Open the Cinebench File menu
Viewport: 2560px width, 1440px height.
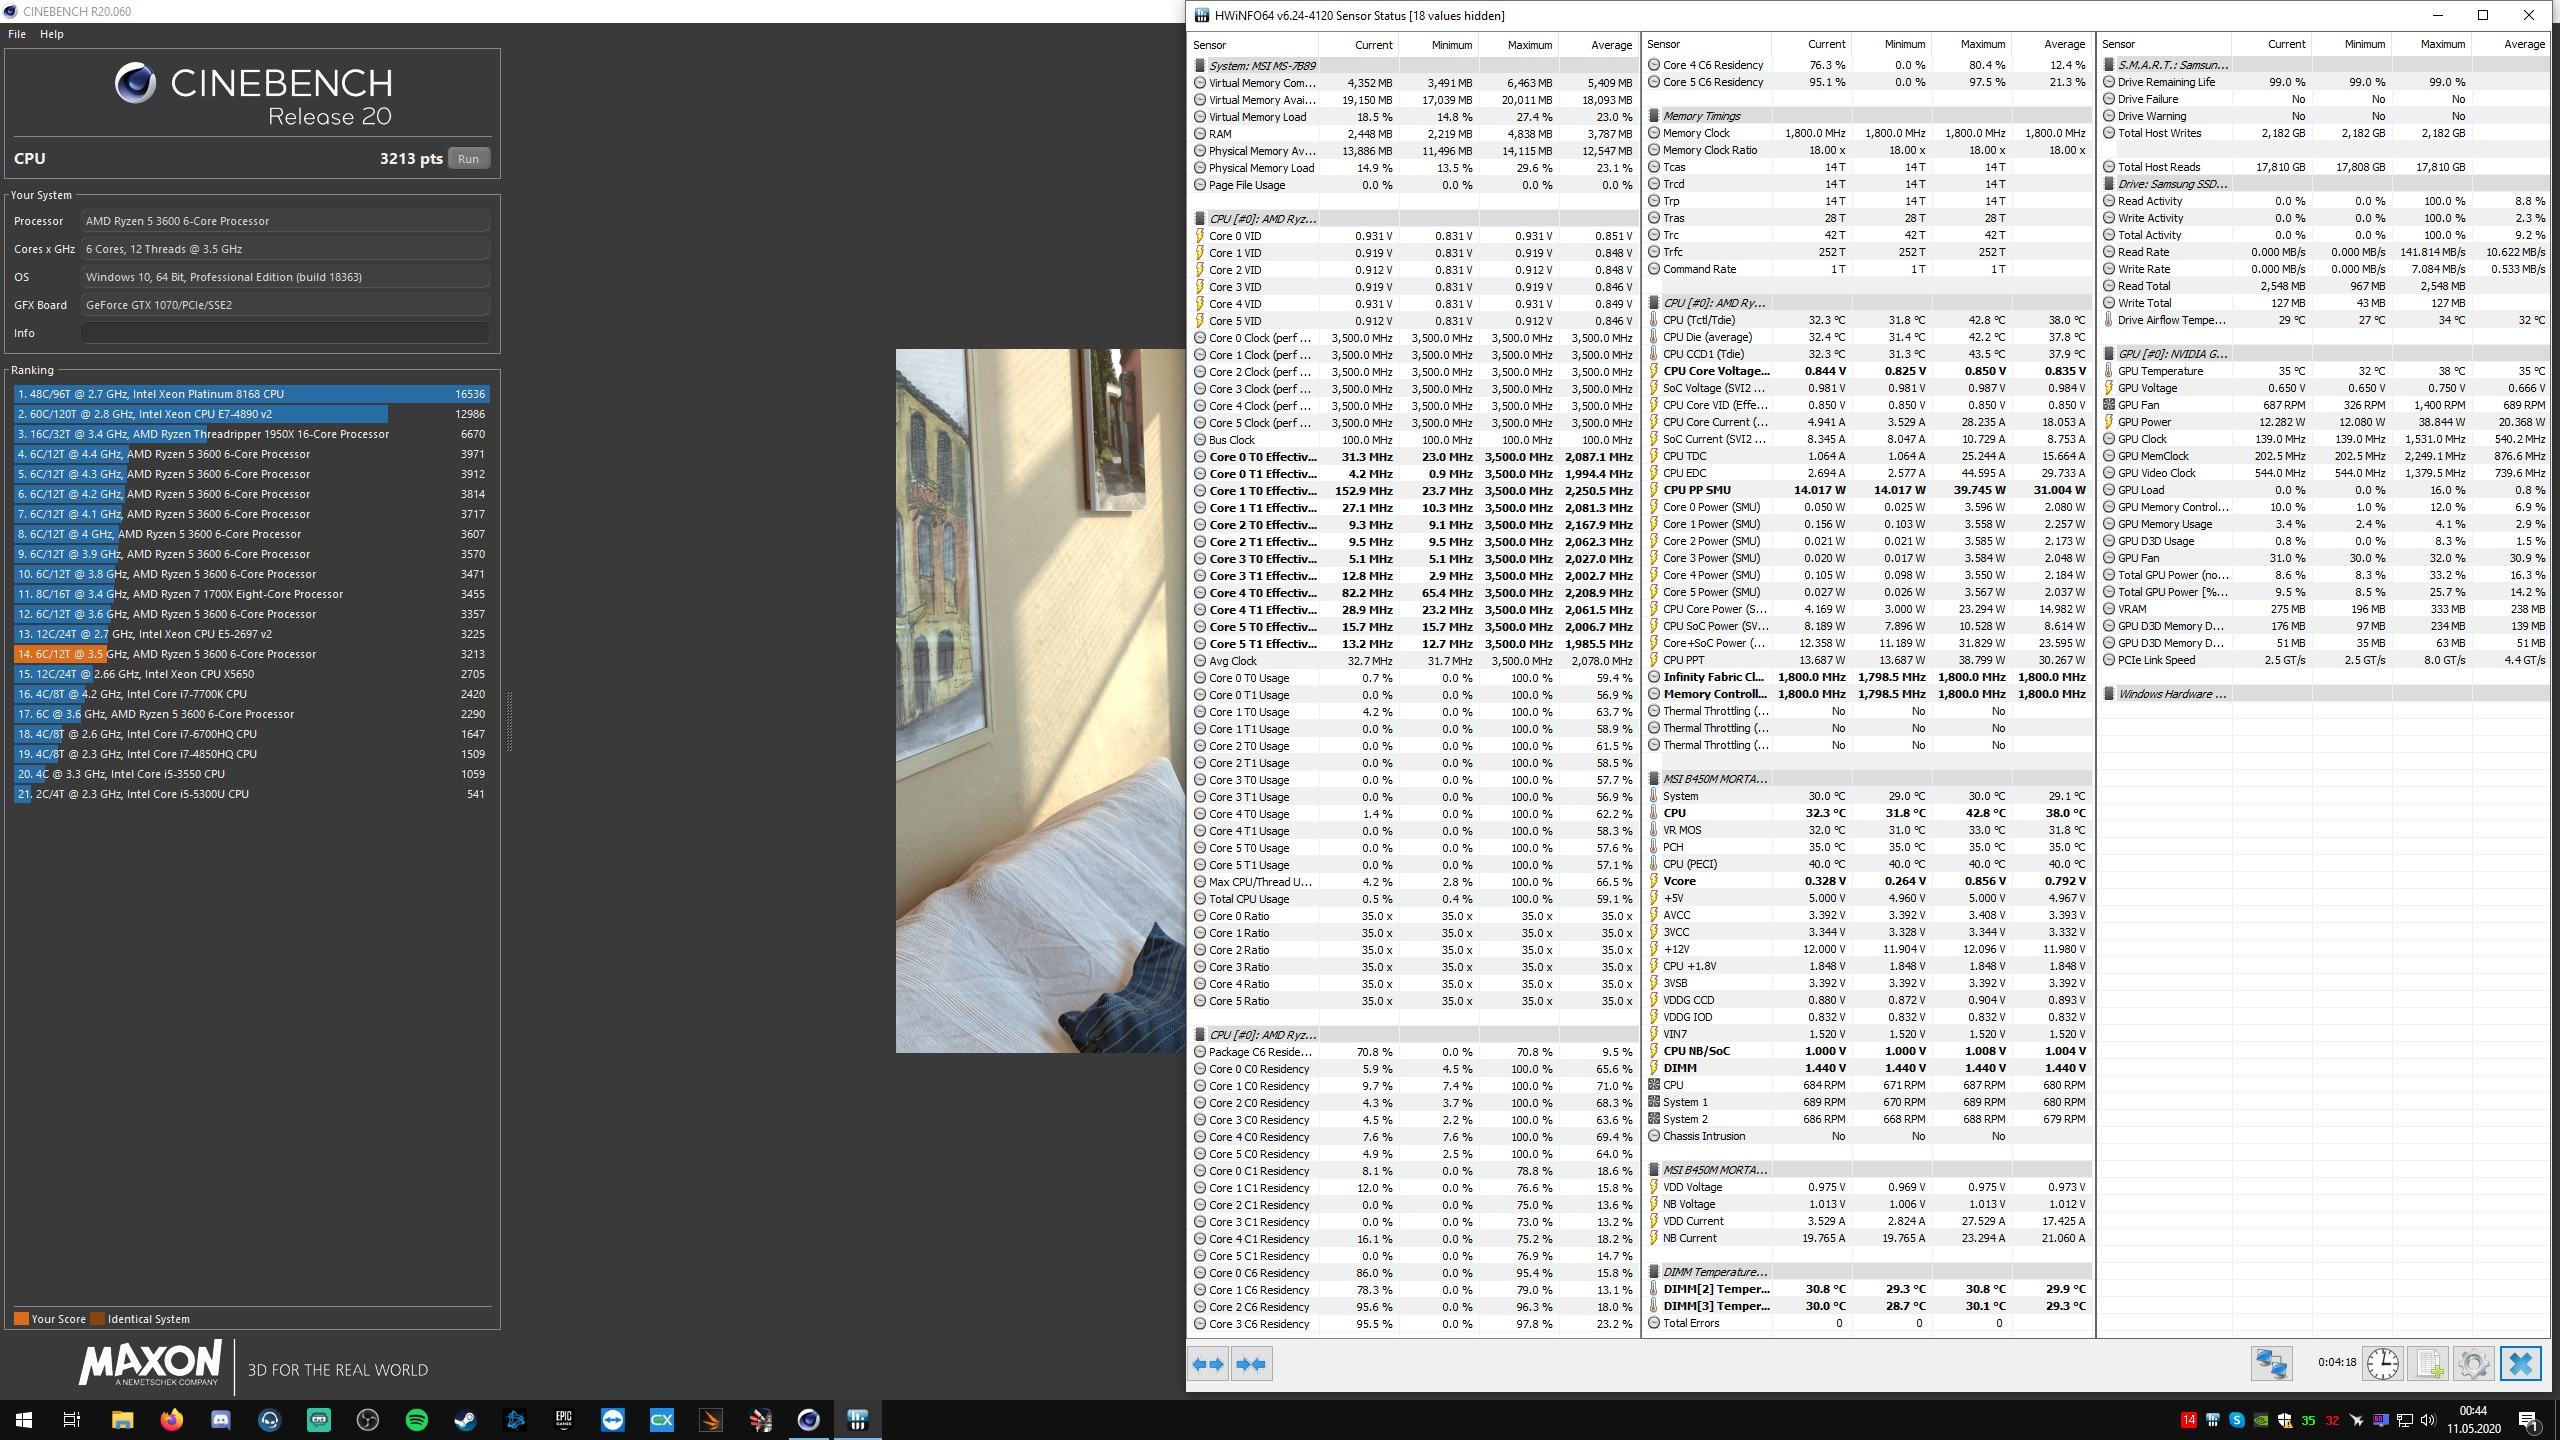(x=17, y=34)
